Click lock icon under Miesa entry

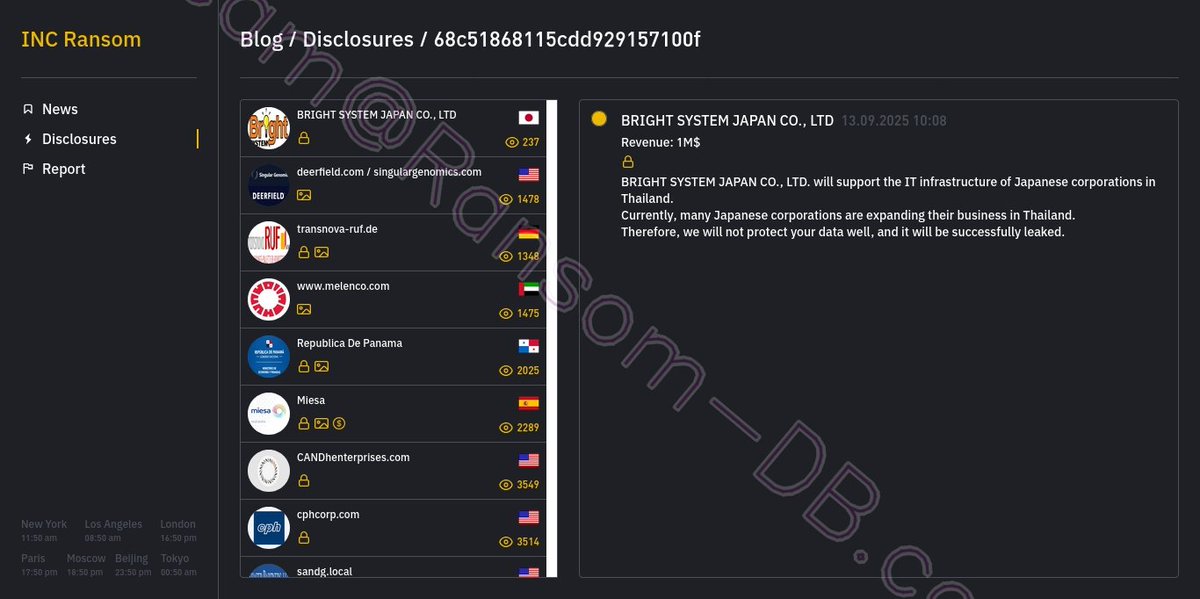[303, 423]
